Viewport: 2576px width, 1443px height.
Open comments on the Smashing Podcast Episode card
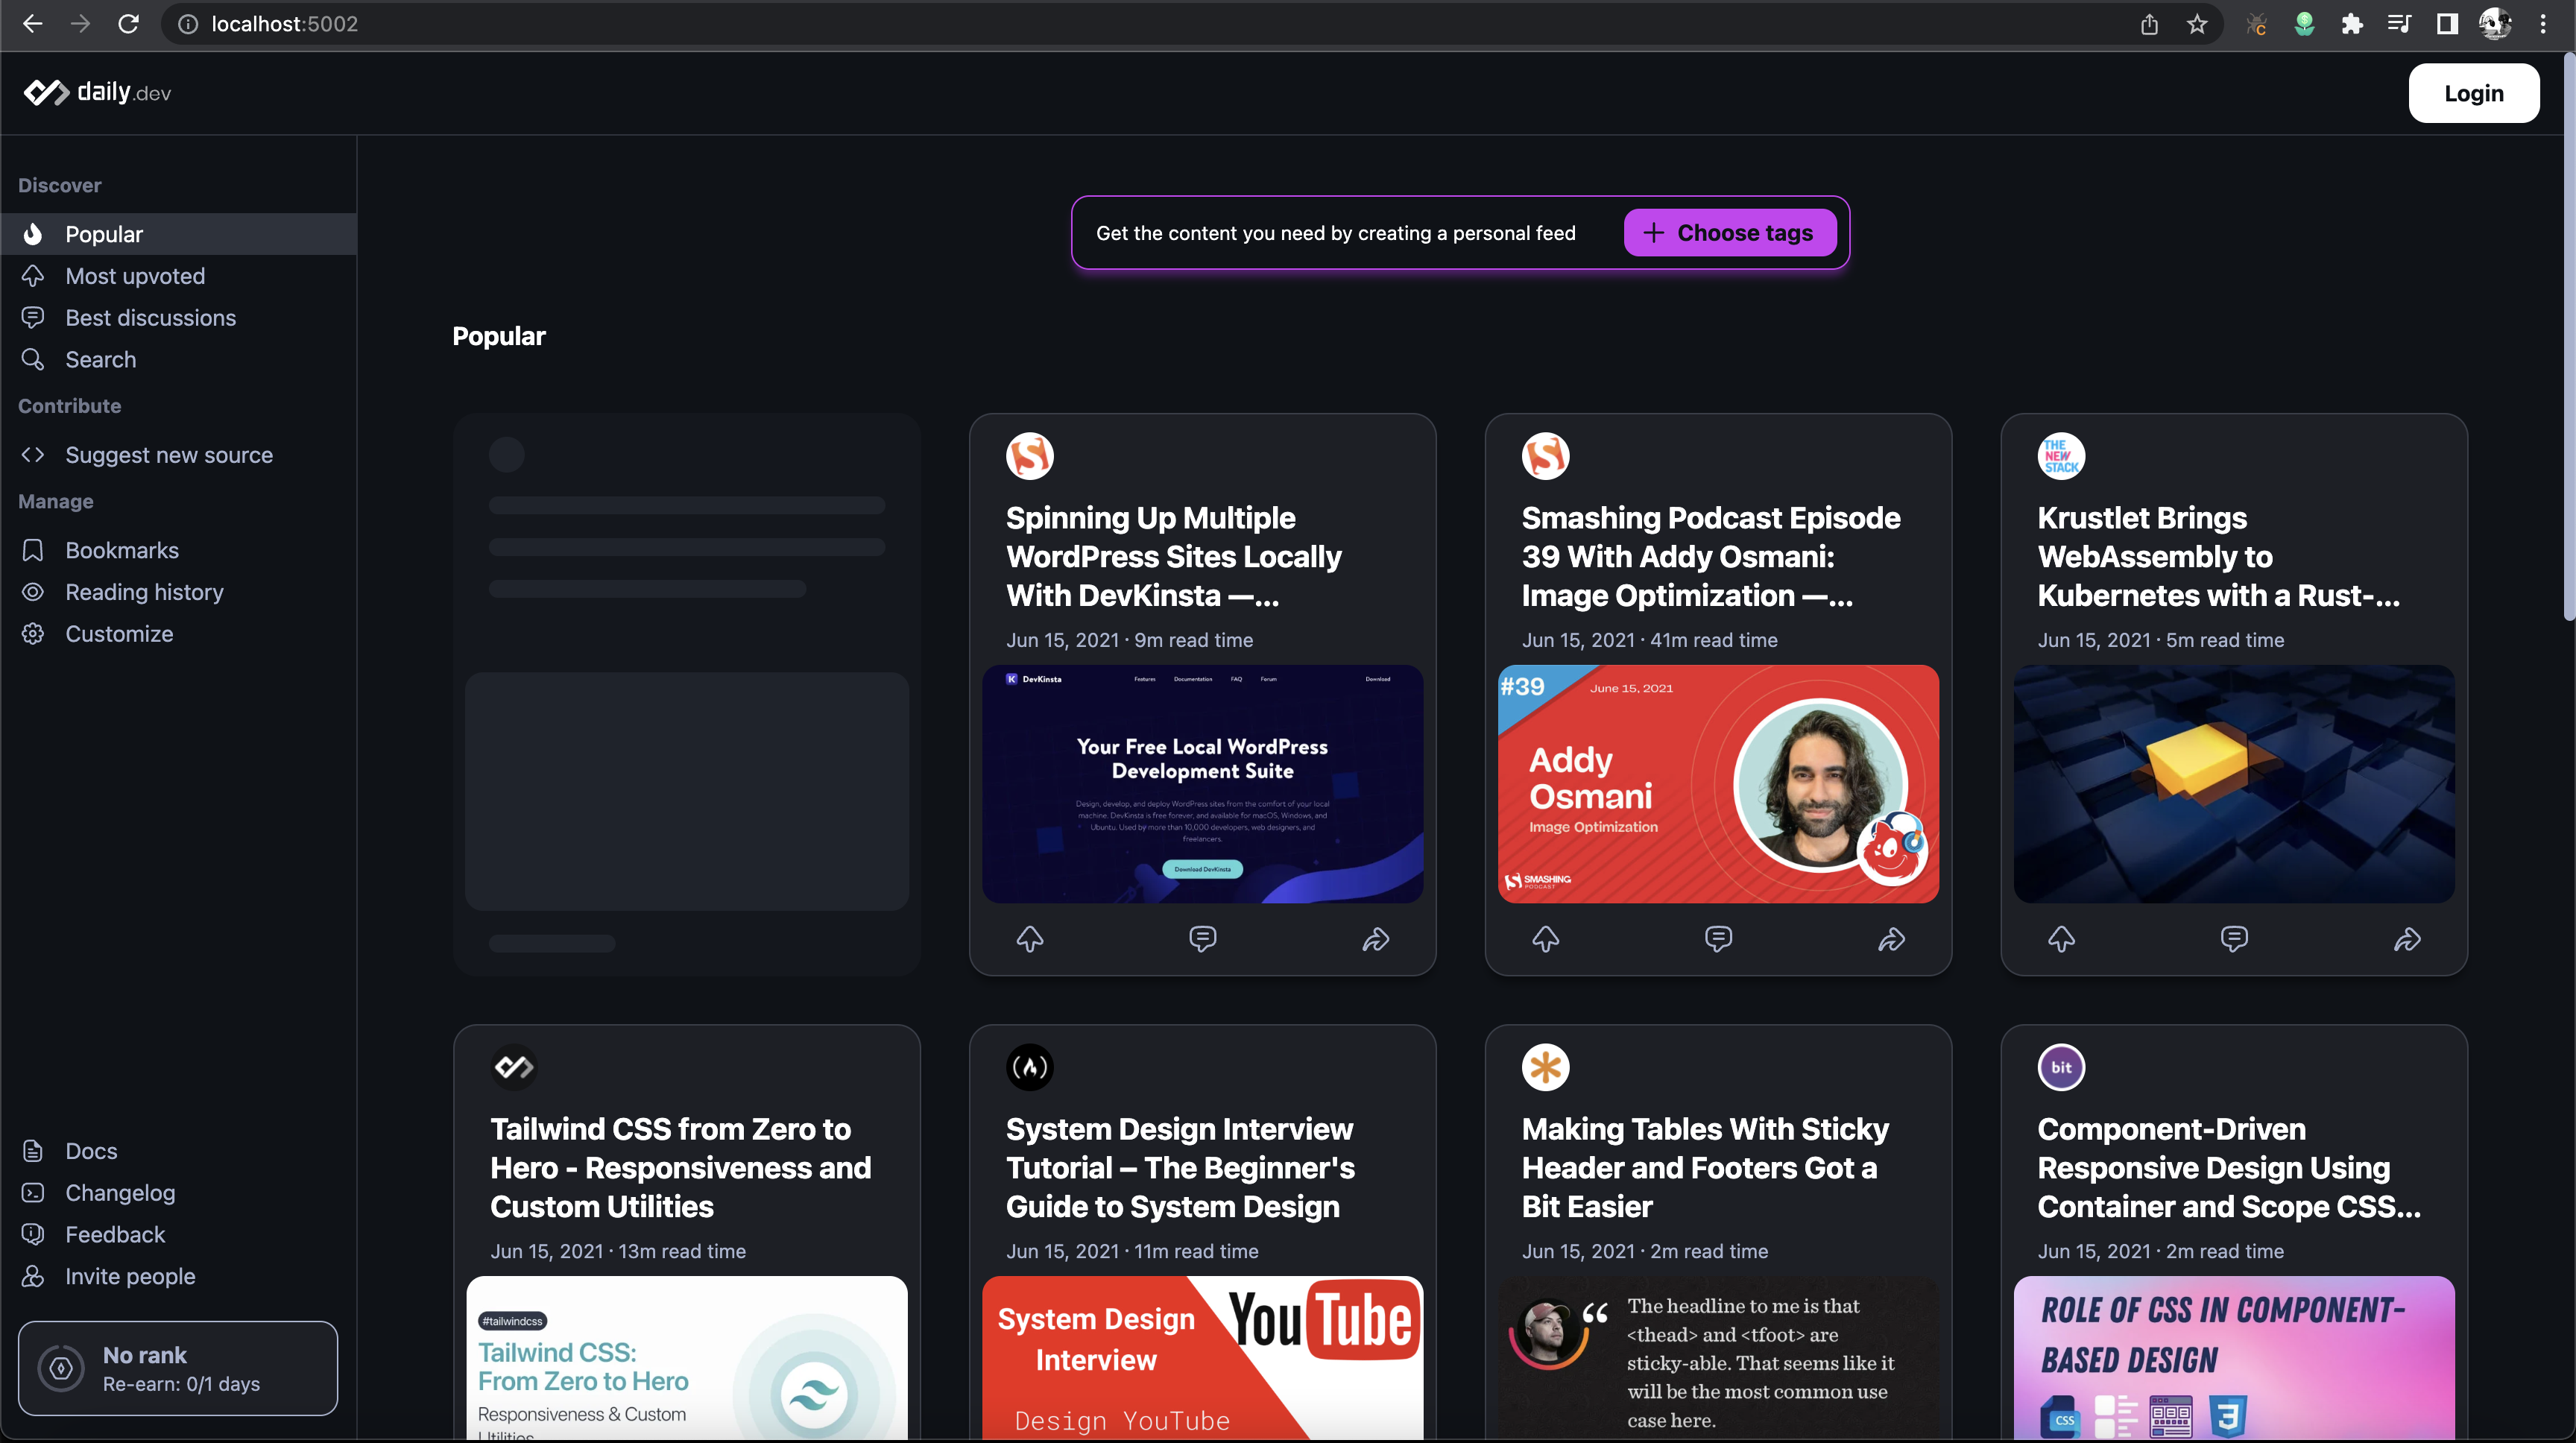click(x=1718, y=939)
